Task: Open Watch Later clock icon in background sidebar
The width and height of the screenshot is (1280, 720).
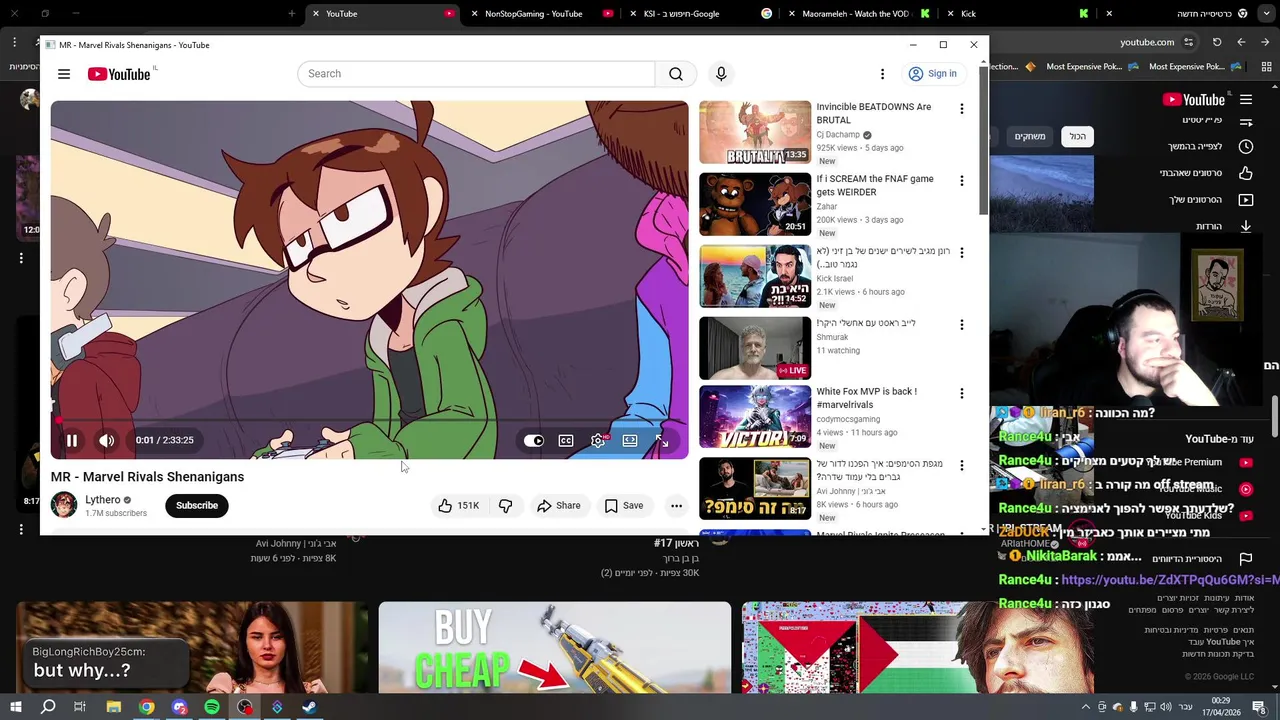Action: (1246, 146)
